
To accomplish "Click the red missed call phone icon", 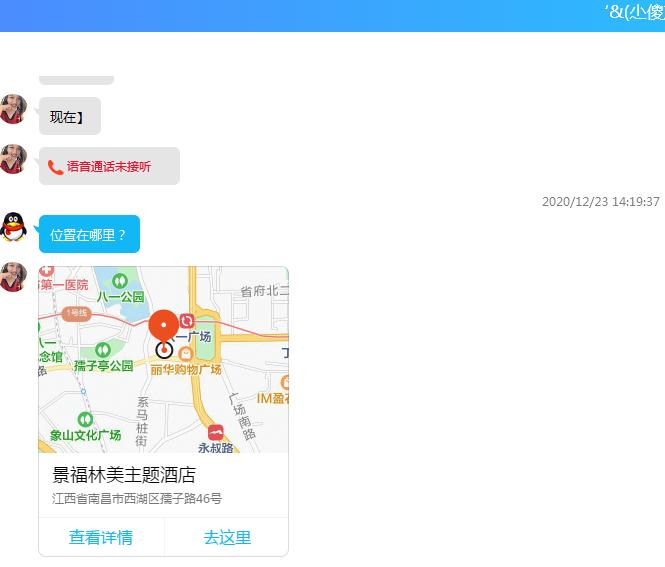I will tap(56, 167).
